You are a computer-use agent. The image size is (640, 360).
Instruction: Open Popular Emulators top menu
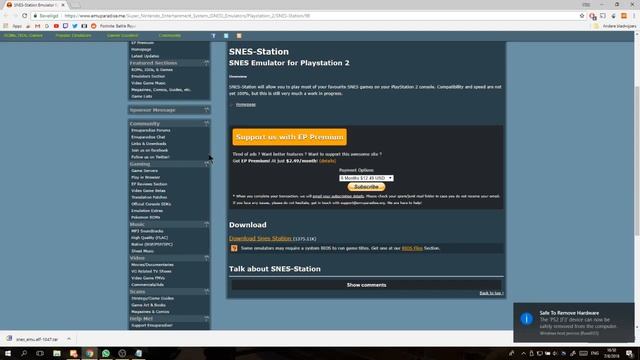click(x=73, y=36)
